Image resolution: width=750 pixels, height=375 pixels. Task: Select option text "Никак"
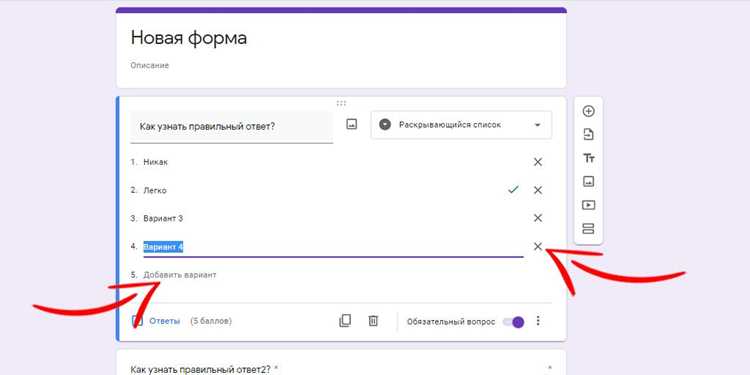coord(155,162)
